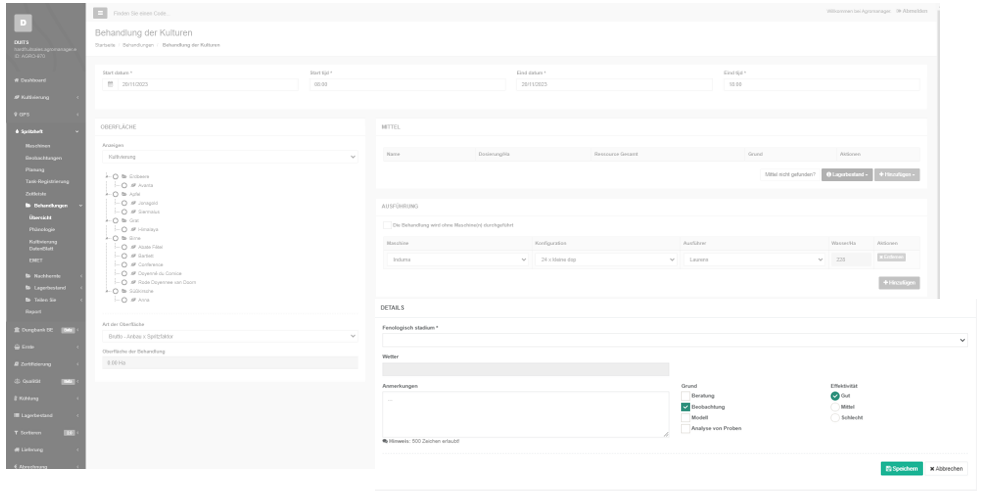984x499 pixels.
Task: Open the Maschine dropdown showing Induma
Action: pyautogui.click(x=457, y=259)
